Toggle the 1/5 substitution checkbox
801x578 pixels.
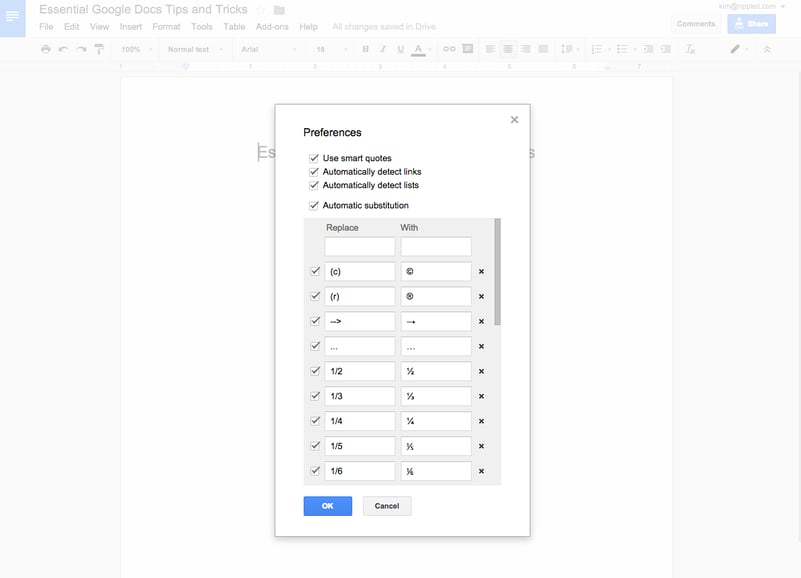click(315, 446)
